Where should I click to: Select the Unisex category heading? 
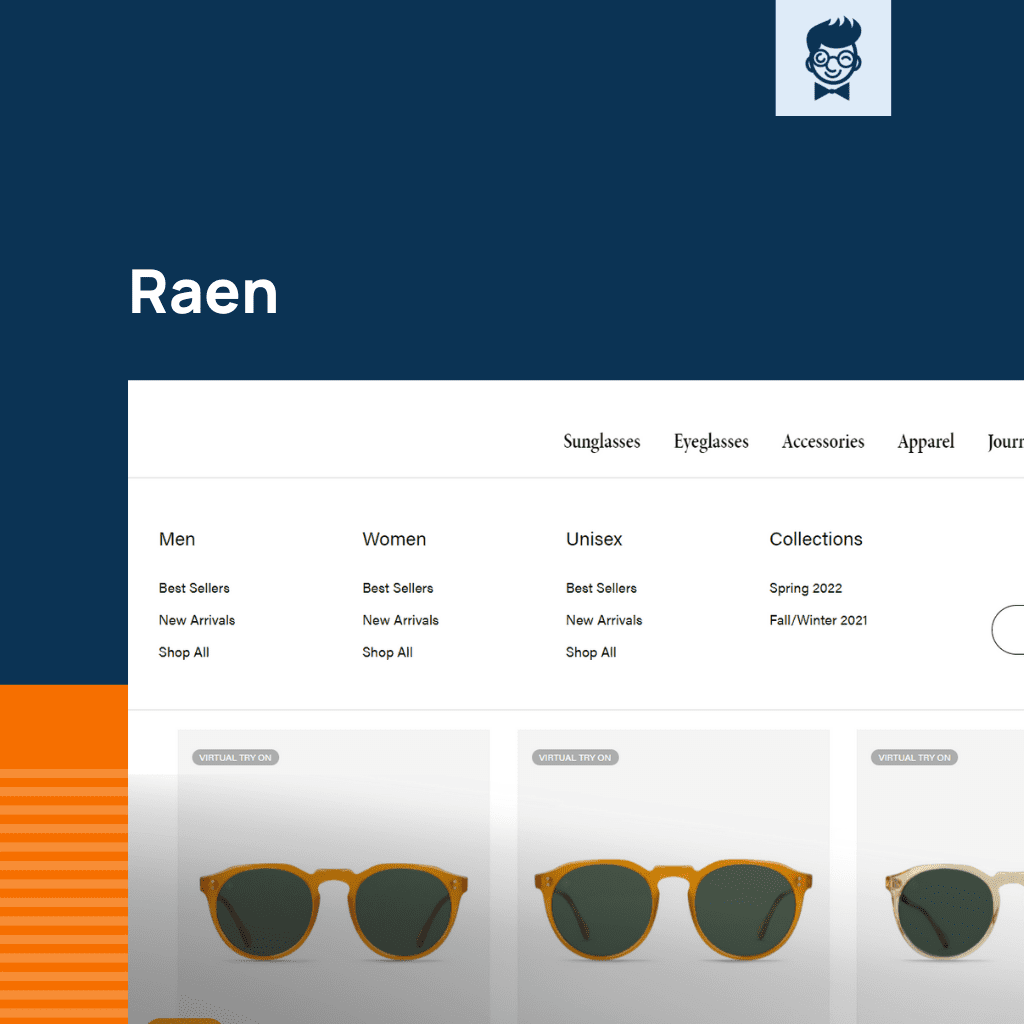594,539
